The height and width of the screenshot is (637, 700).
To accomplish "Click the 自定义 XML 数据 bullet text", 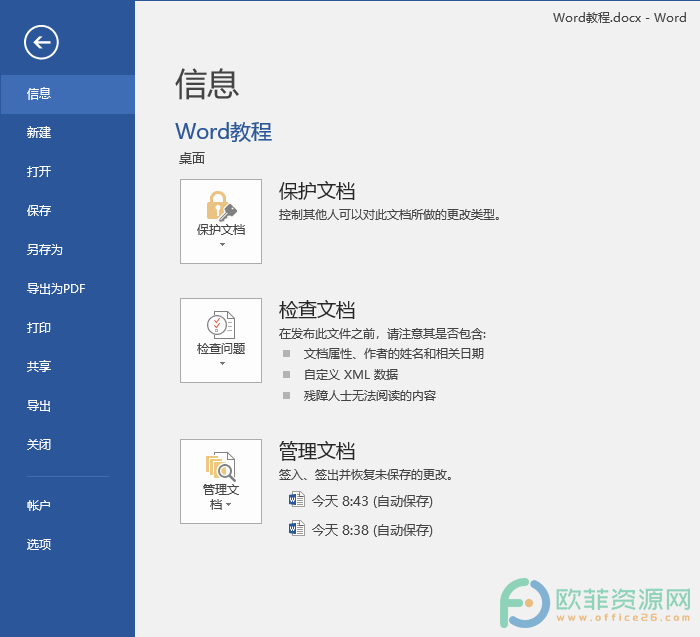I will (x=351, y=375).
